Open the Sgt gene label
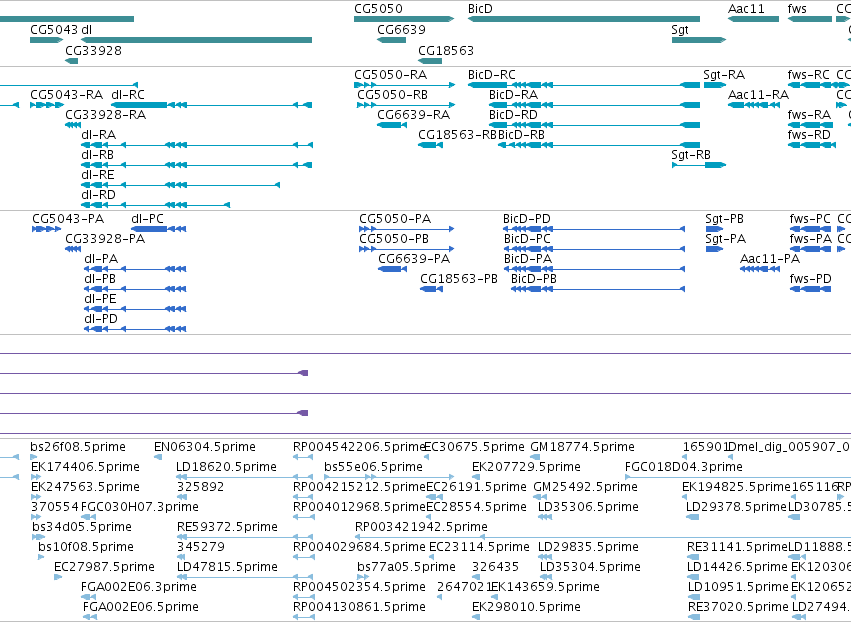Screen dimensions: 851x622 [680, 29]
